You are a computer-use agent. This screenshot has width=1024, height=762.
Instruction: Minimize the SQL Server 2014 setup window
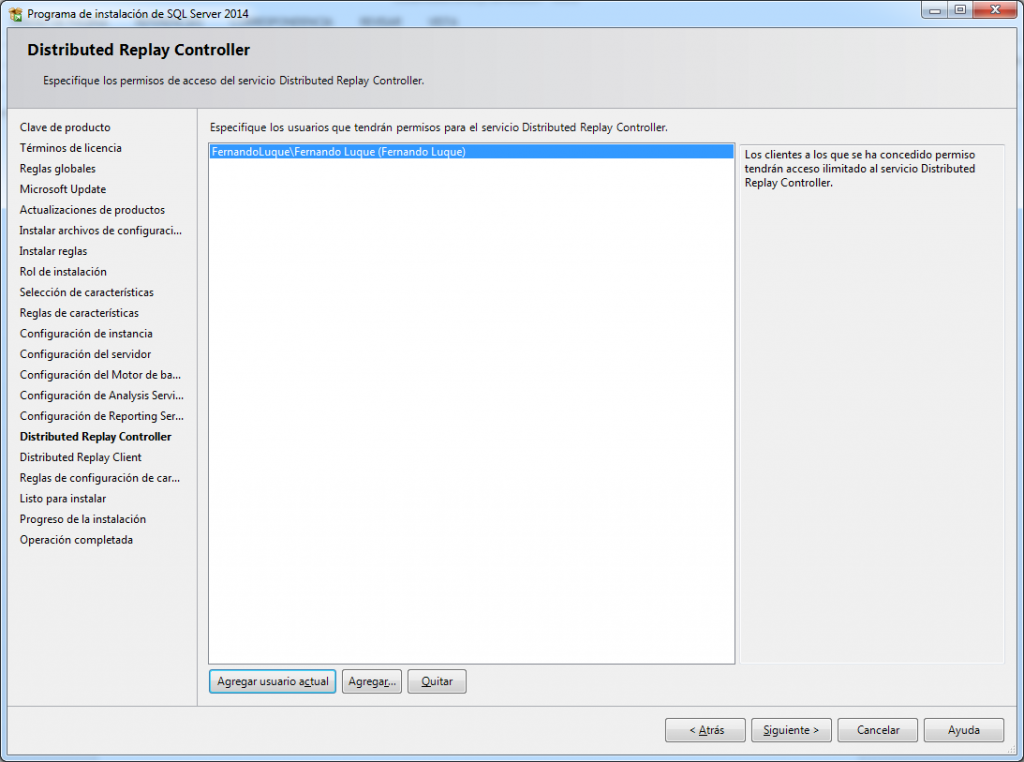tap(935, 10)
